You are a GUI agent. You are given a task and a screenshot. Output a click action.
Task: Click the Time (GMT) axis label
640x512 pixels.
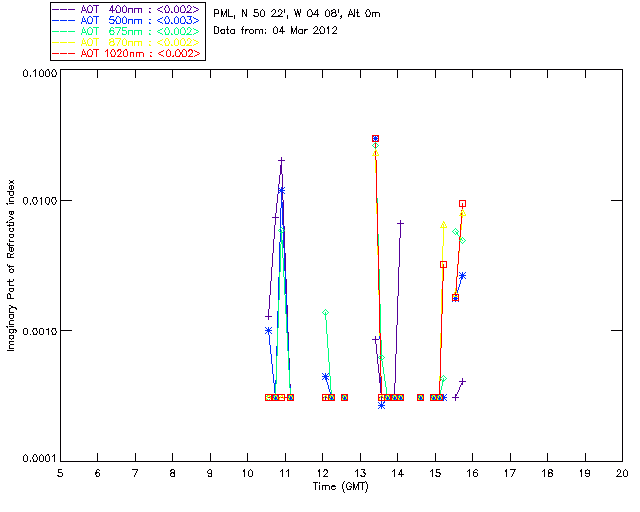[341, 487]
